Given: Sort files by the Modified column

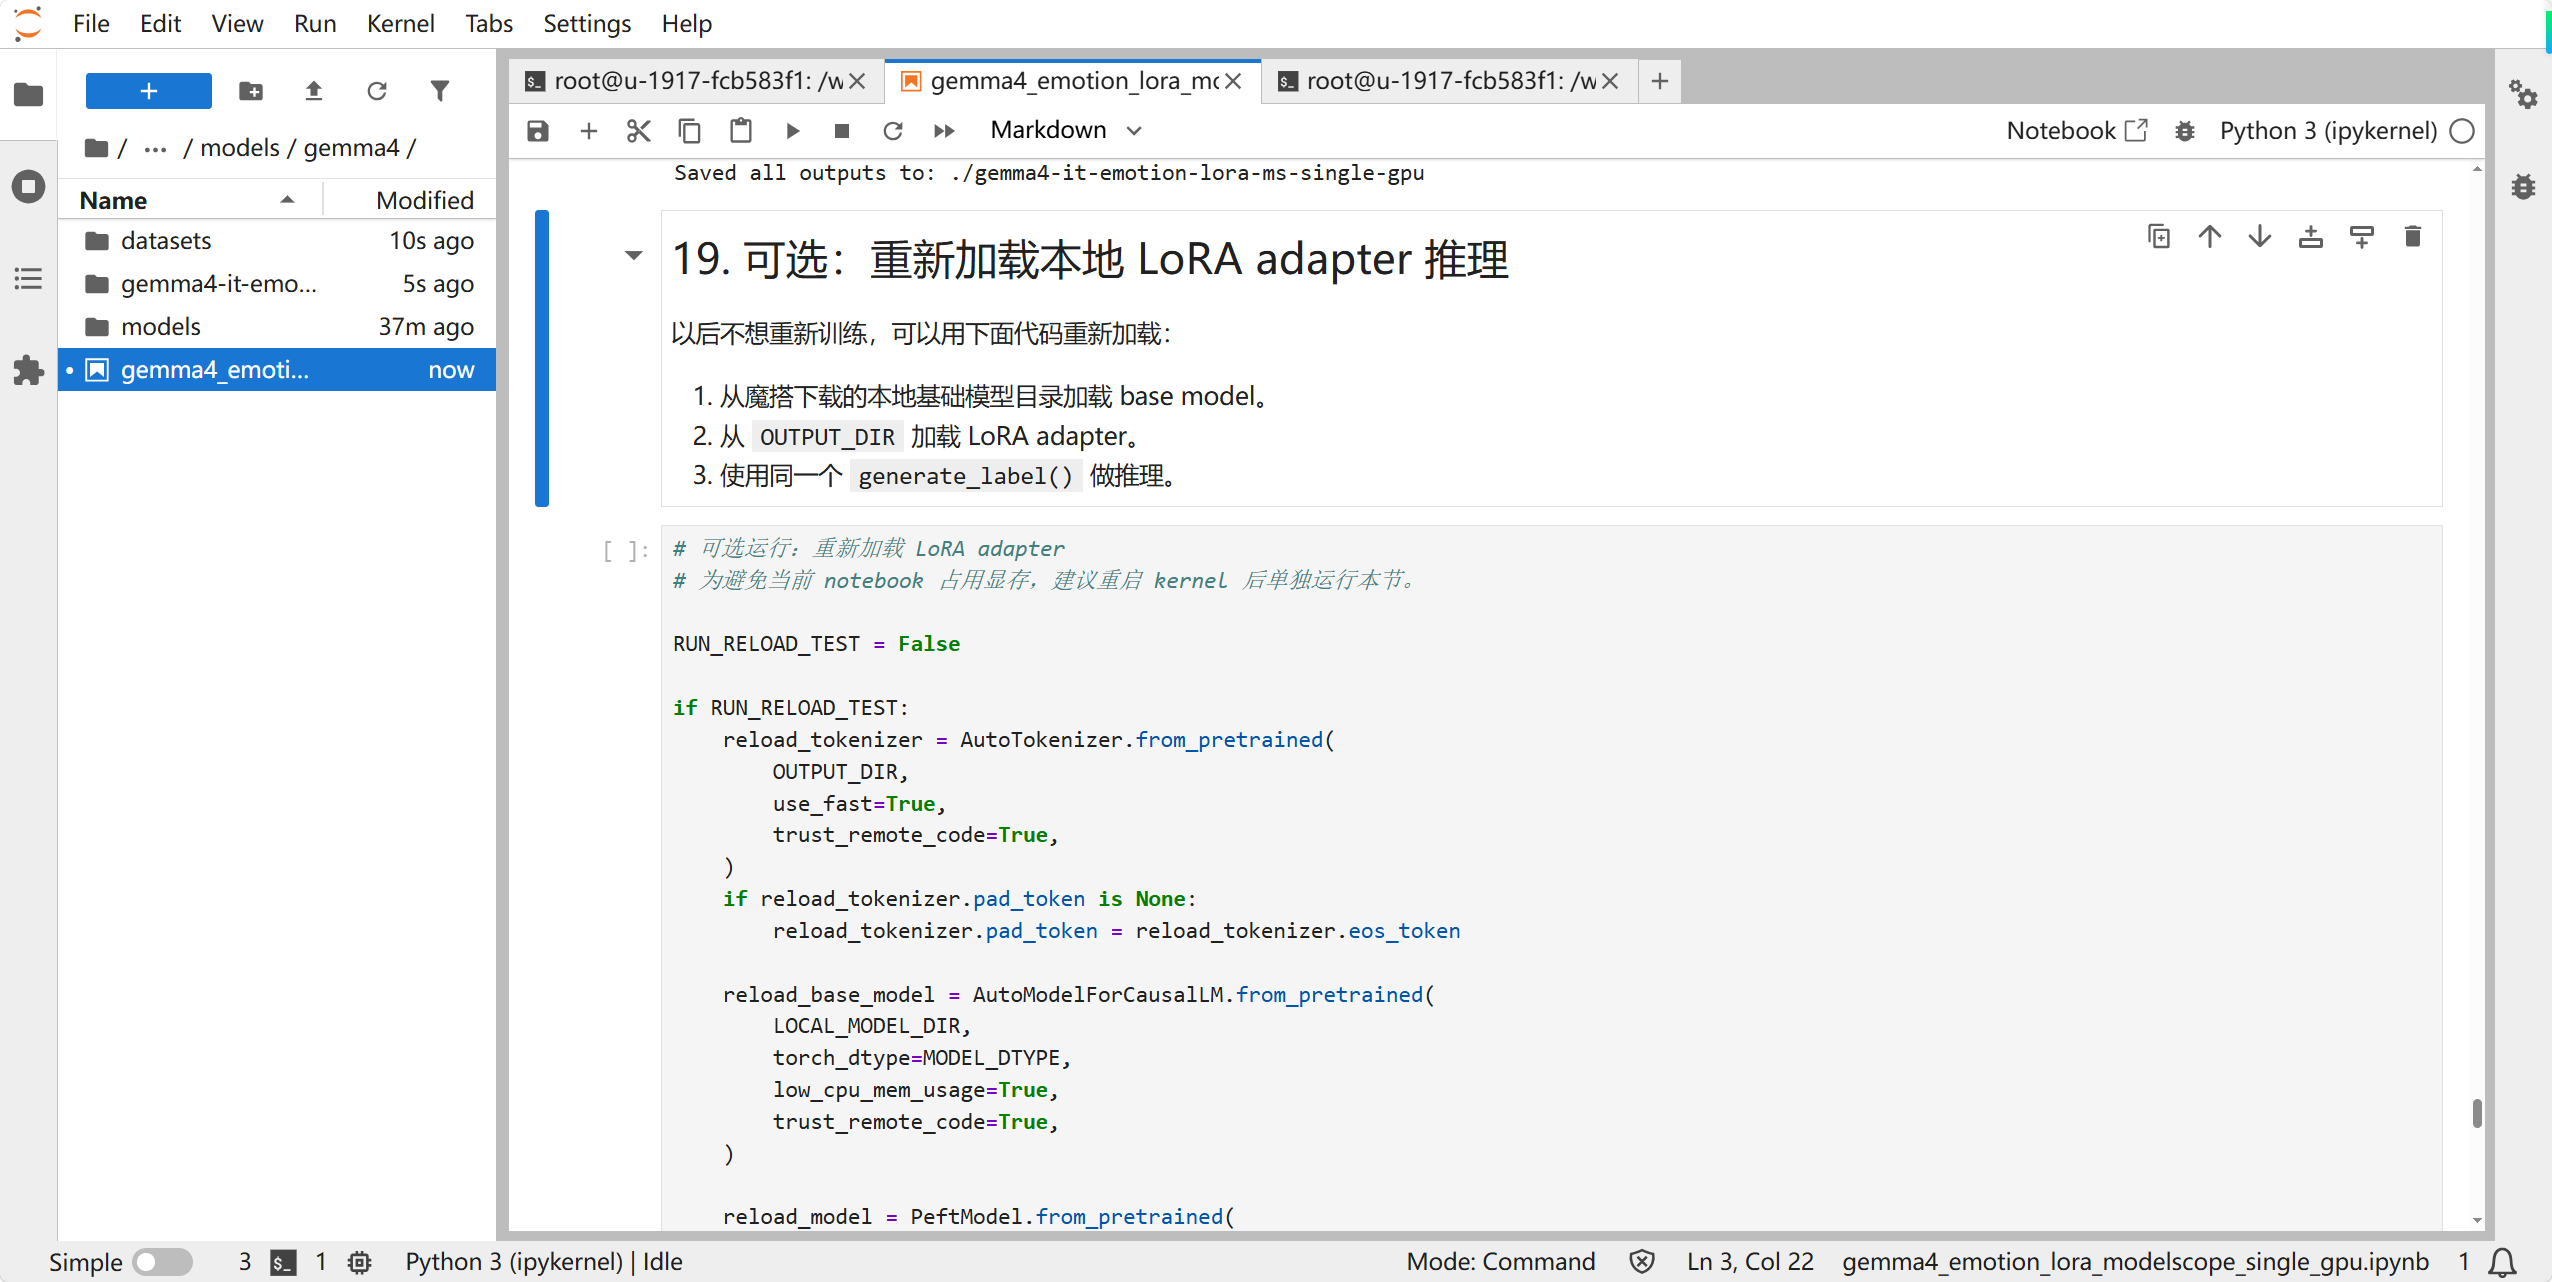Looking at the screenshot, I should 424,200.
